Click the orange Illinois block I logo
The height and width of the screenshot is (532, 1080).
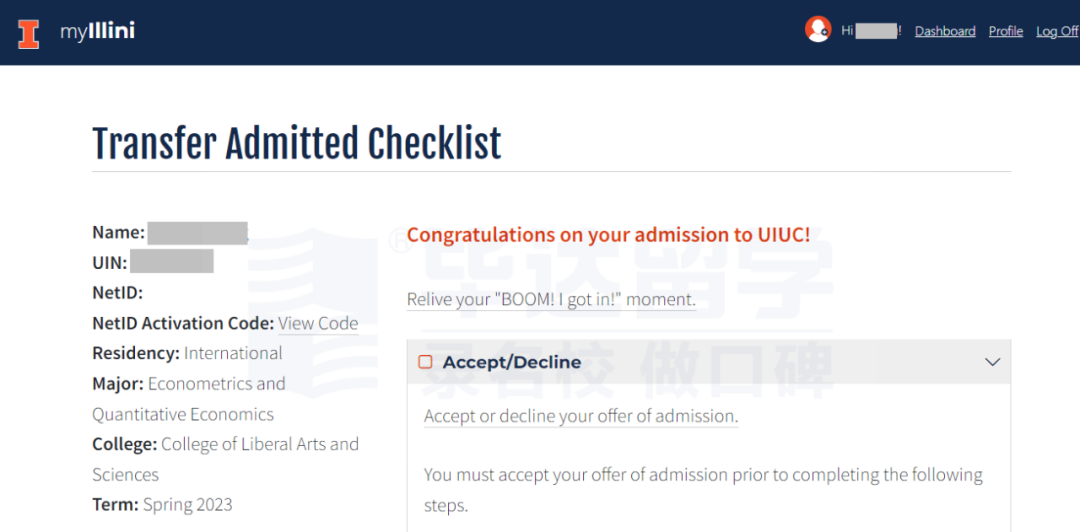pos(28,34)
